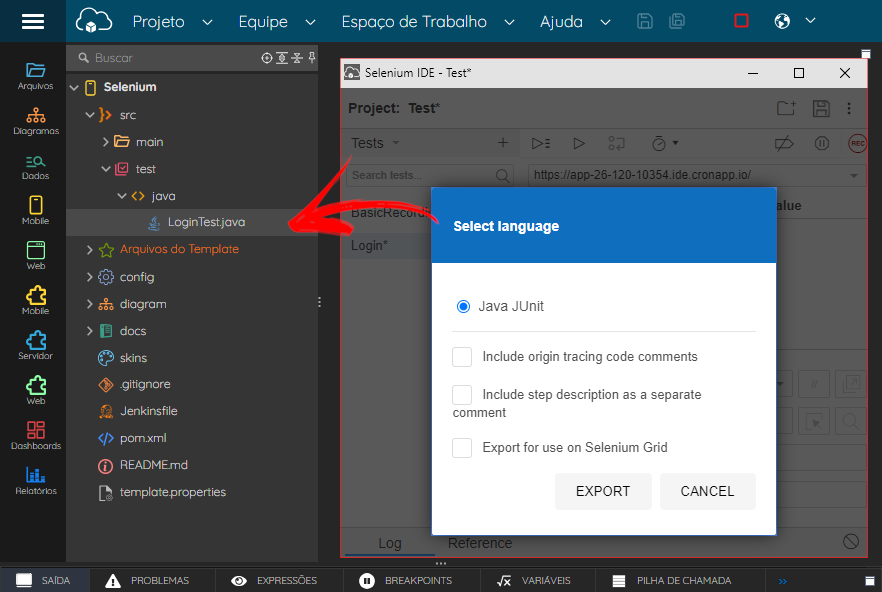Click the REC record button
The width and height of the screenshot is (882, 592).
[x=857, y=143]
